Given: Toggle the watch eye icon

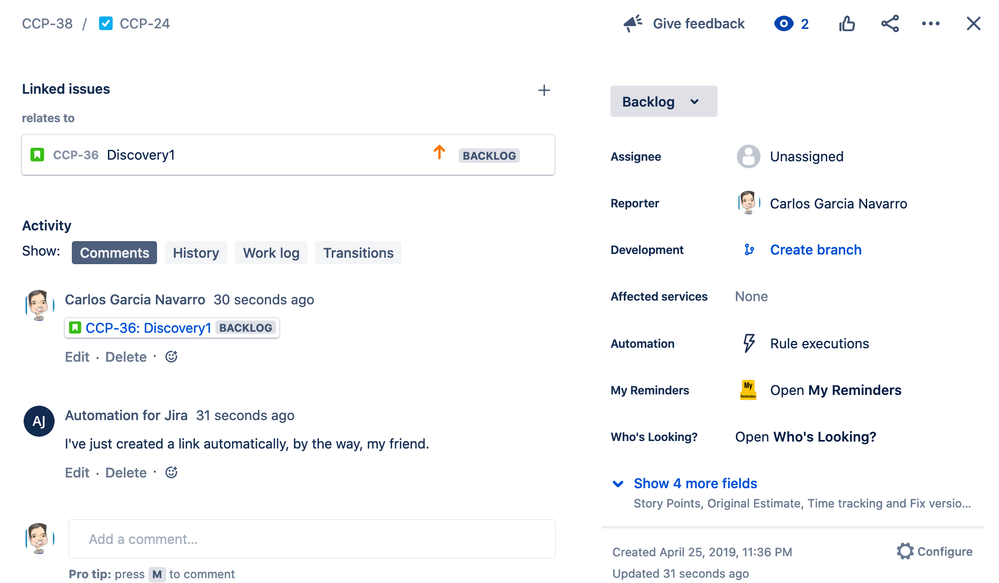Looking at the screenshot, I should coord(784,24).
